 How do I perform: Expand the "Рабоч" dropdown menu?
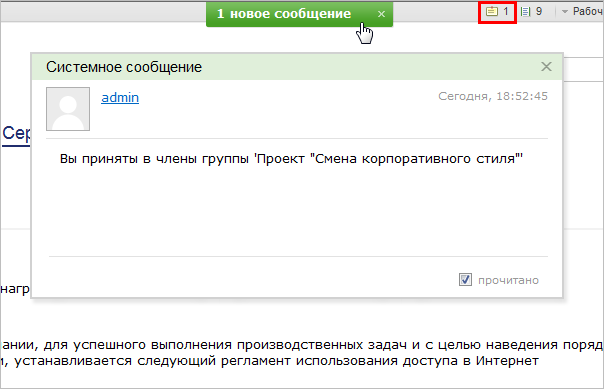583,12
